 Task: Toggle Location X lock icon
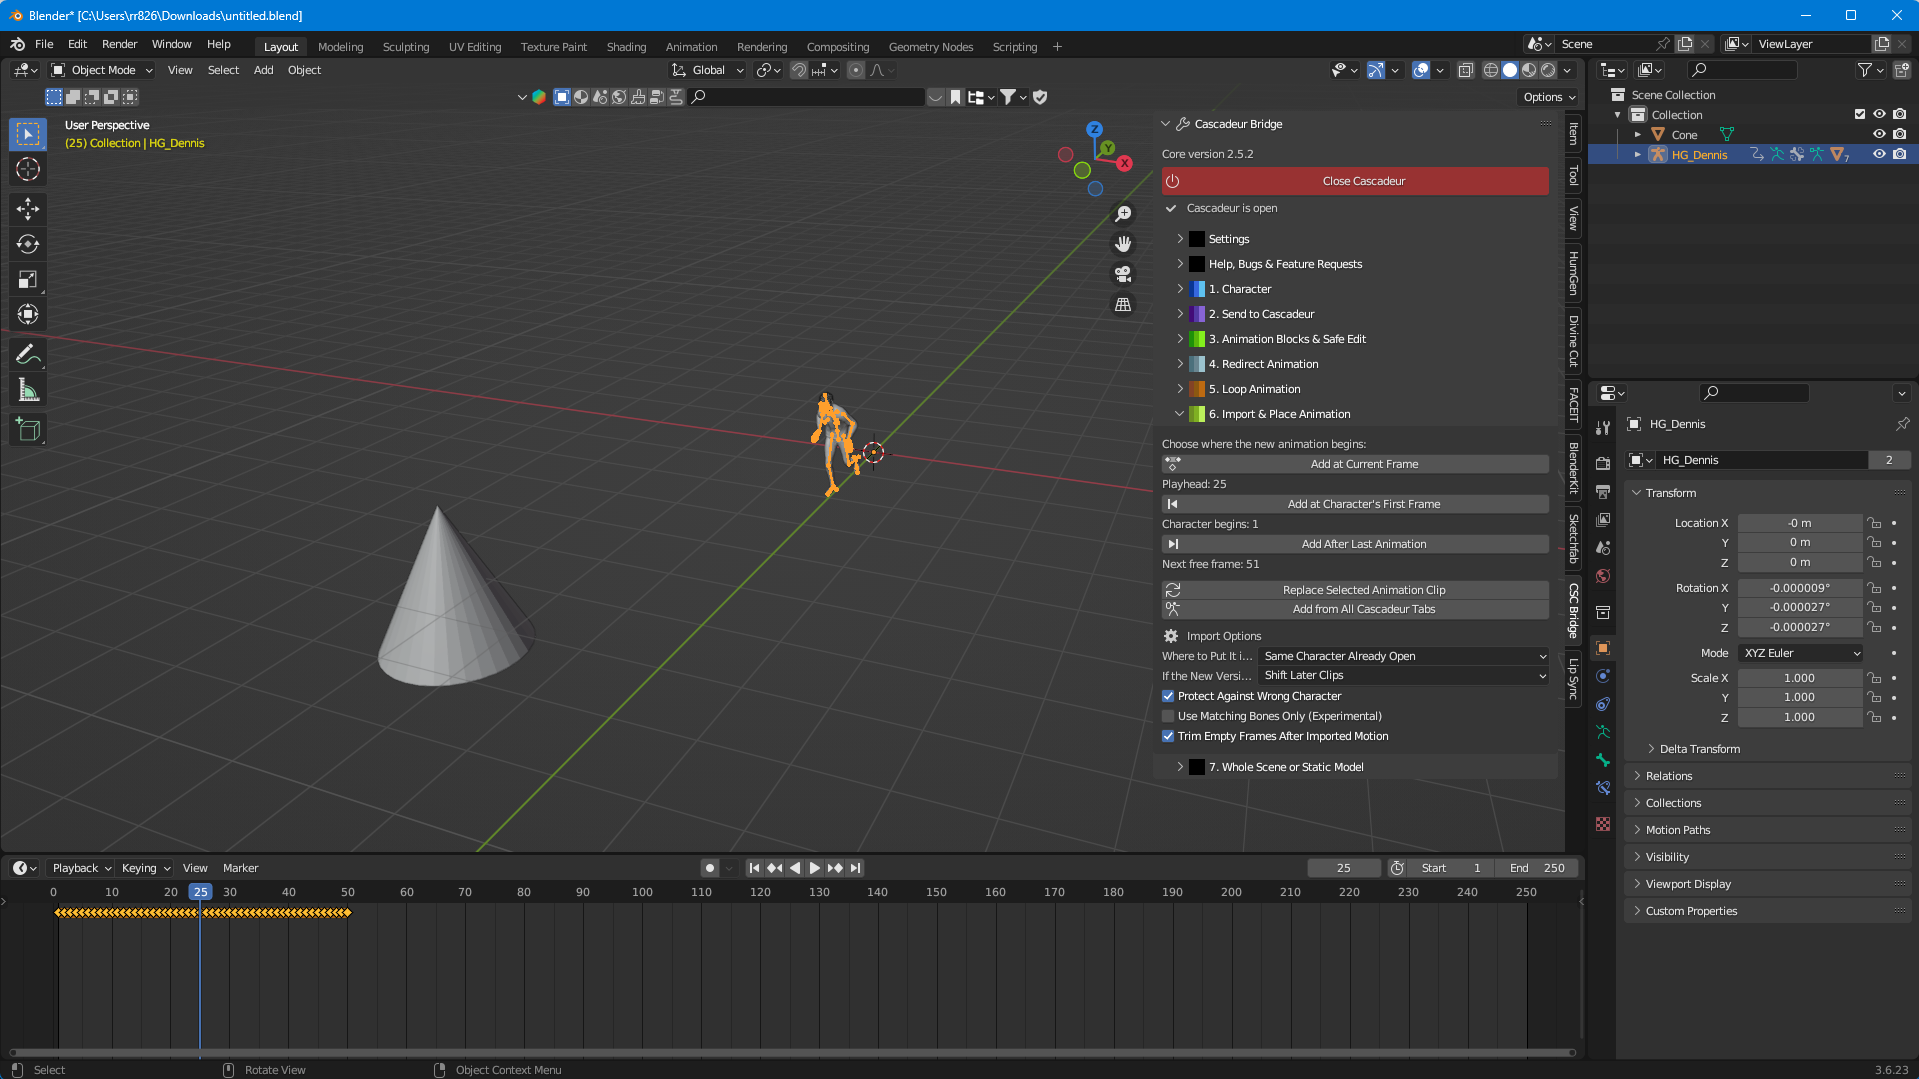[1875, 523]
